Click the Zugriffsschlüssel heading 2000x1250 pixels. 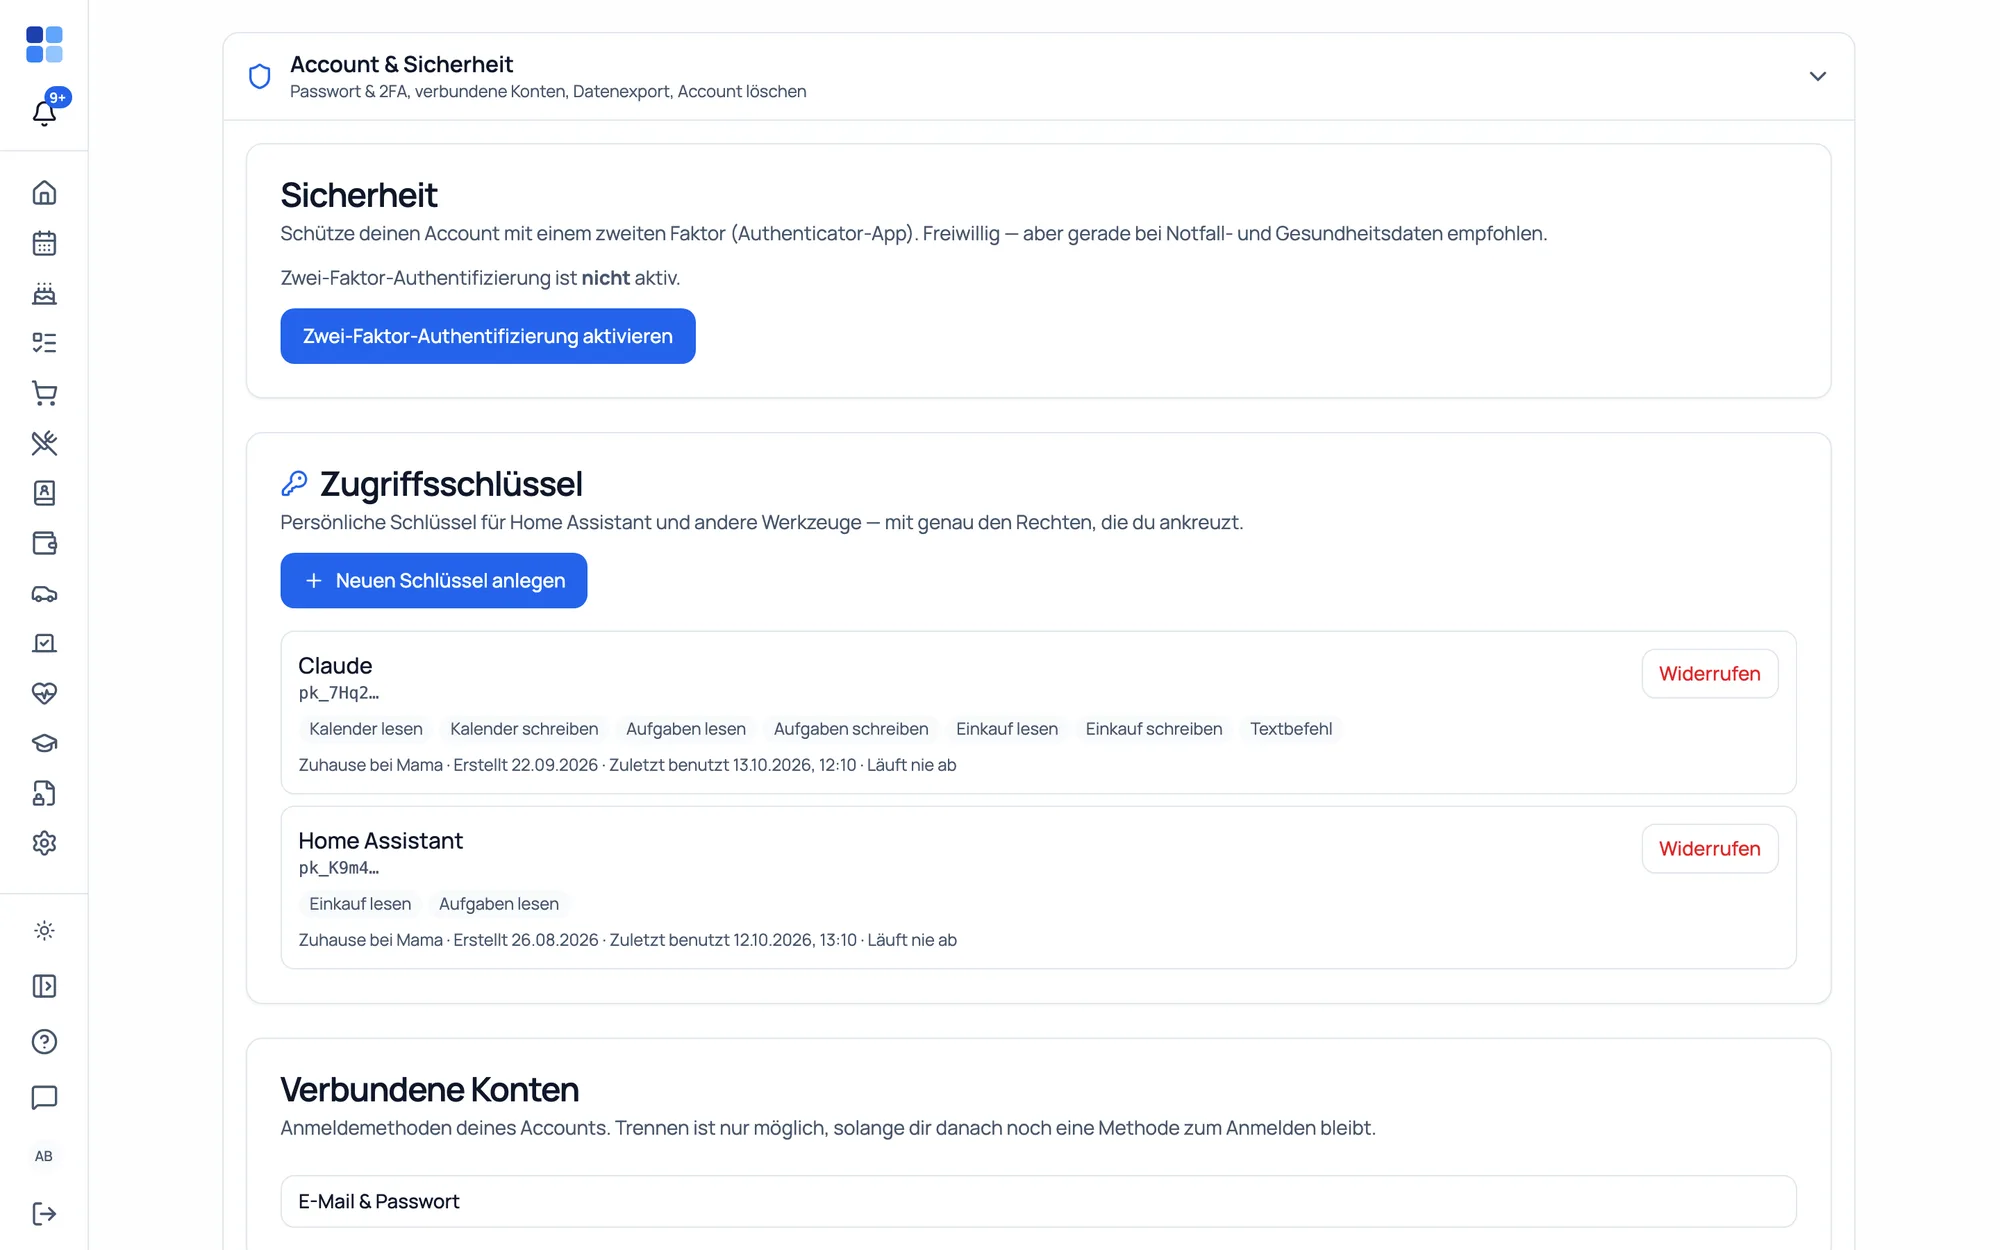(451, 484)
